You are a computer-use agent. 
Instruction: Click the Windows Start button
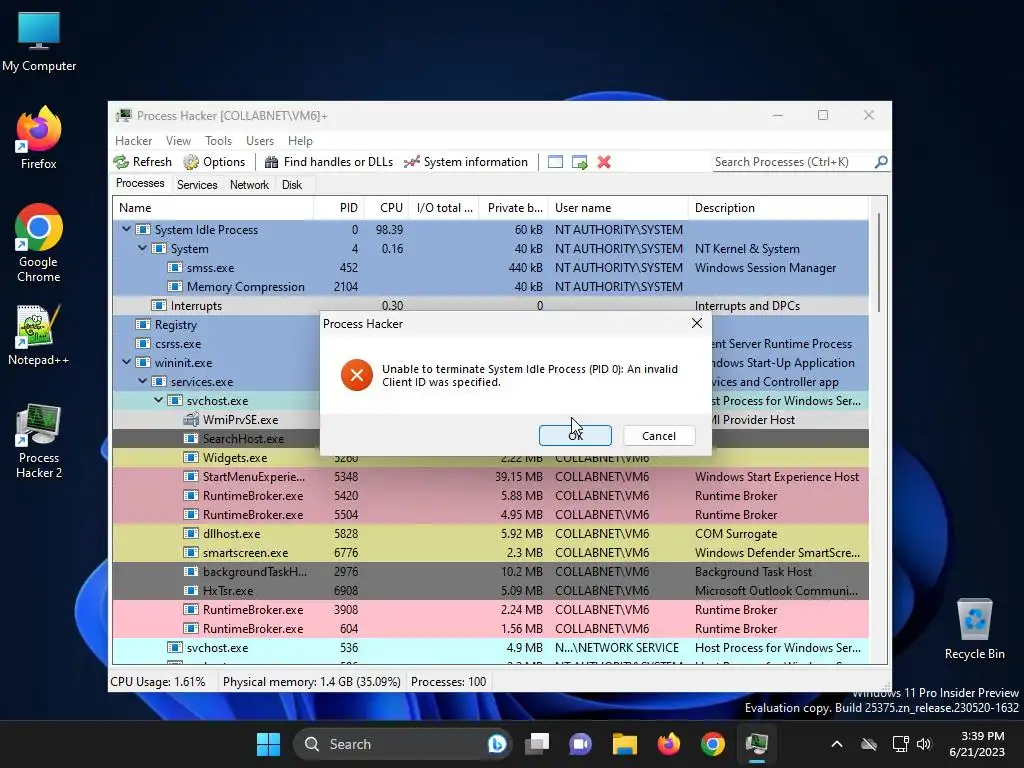click(268, 744)
